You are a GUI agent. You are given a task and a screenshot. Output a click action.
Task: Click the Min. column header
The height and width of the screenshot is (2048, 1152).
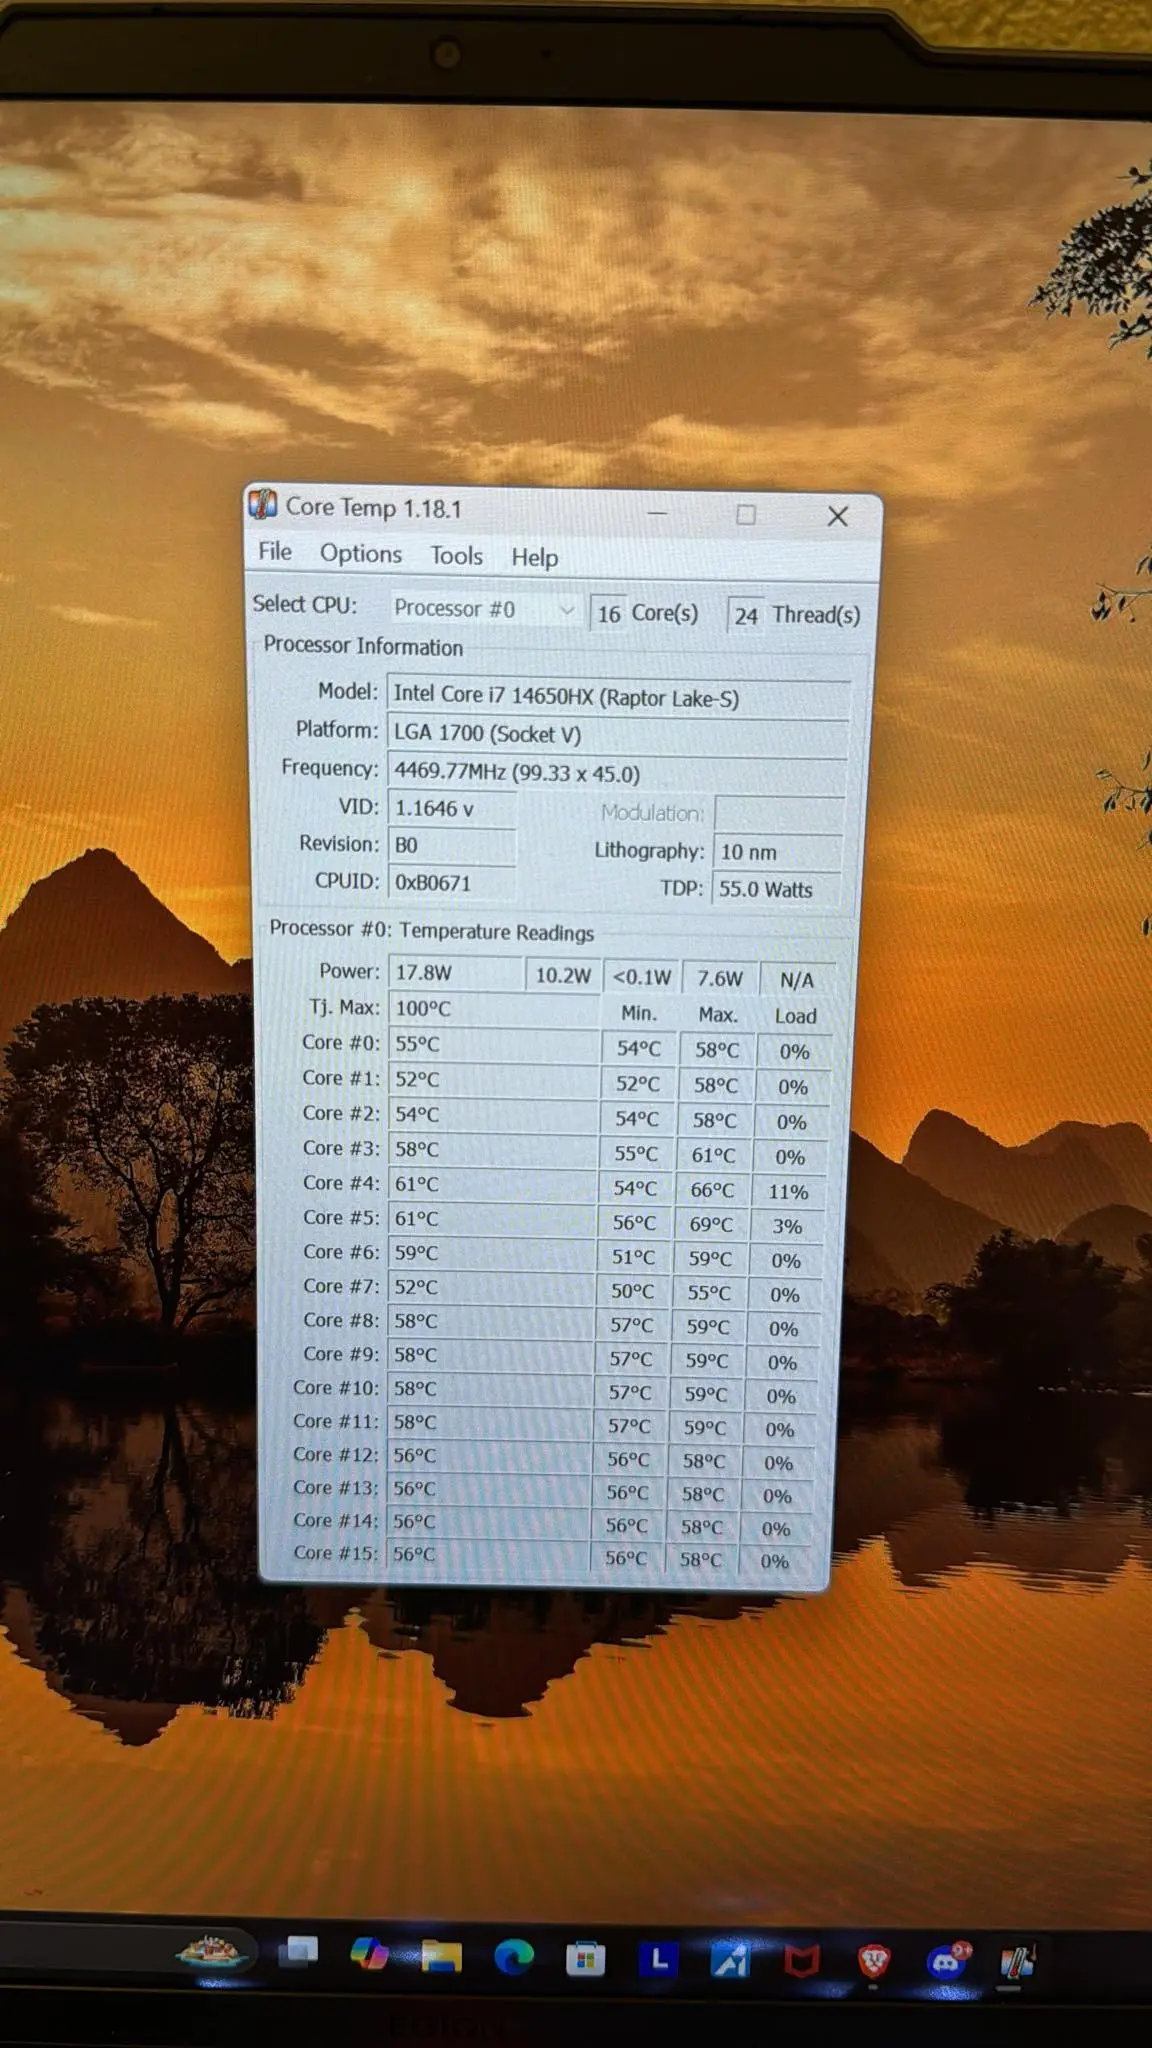[639, 1013]
